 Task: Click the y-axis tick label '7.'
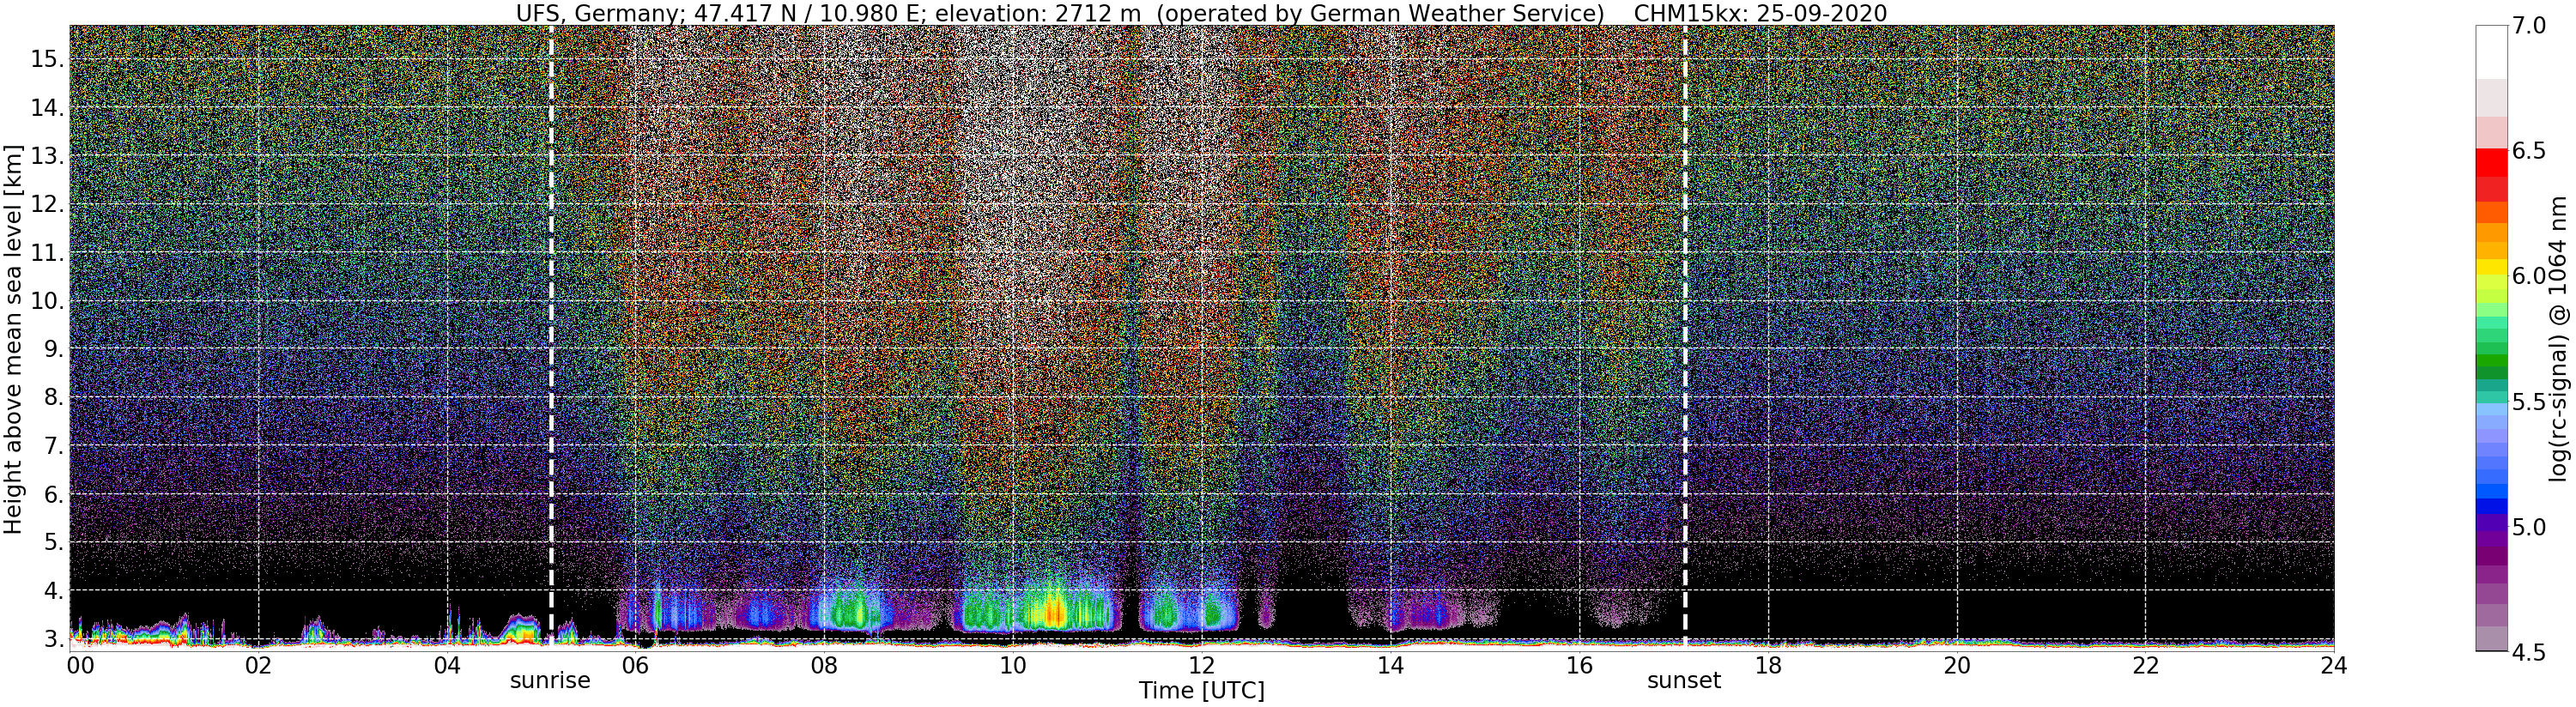(x=54, y=446)
